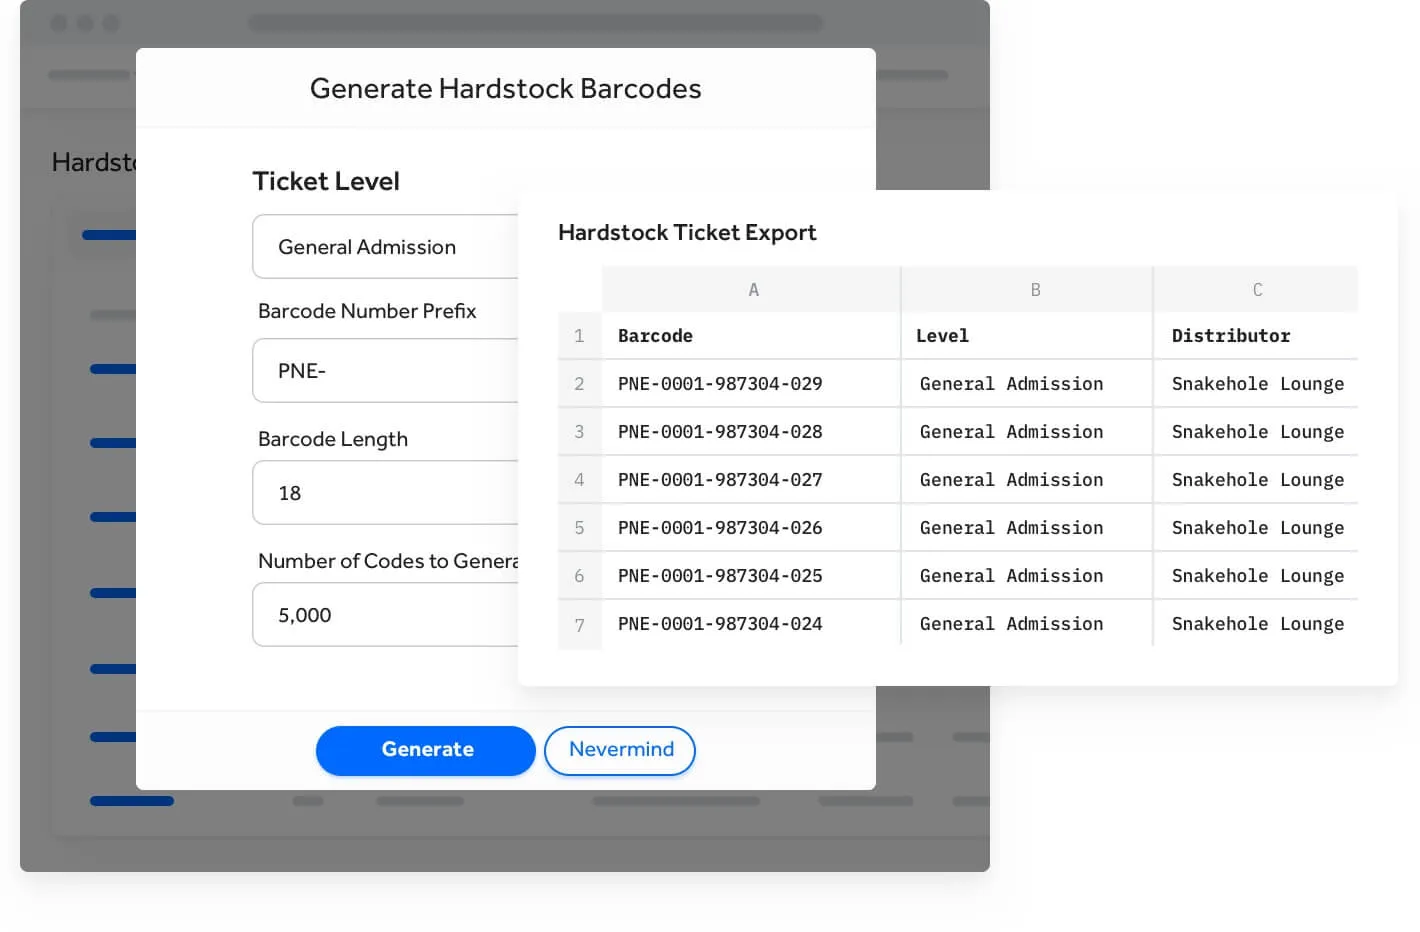The height and width of the screenshot is (932, 1420).
Task: Click the Snakehole Lounge cell in row 7
Action: click(1257, 623)
